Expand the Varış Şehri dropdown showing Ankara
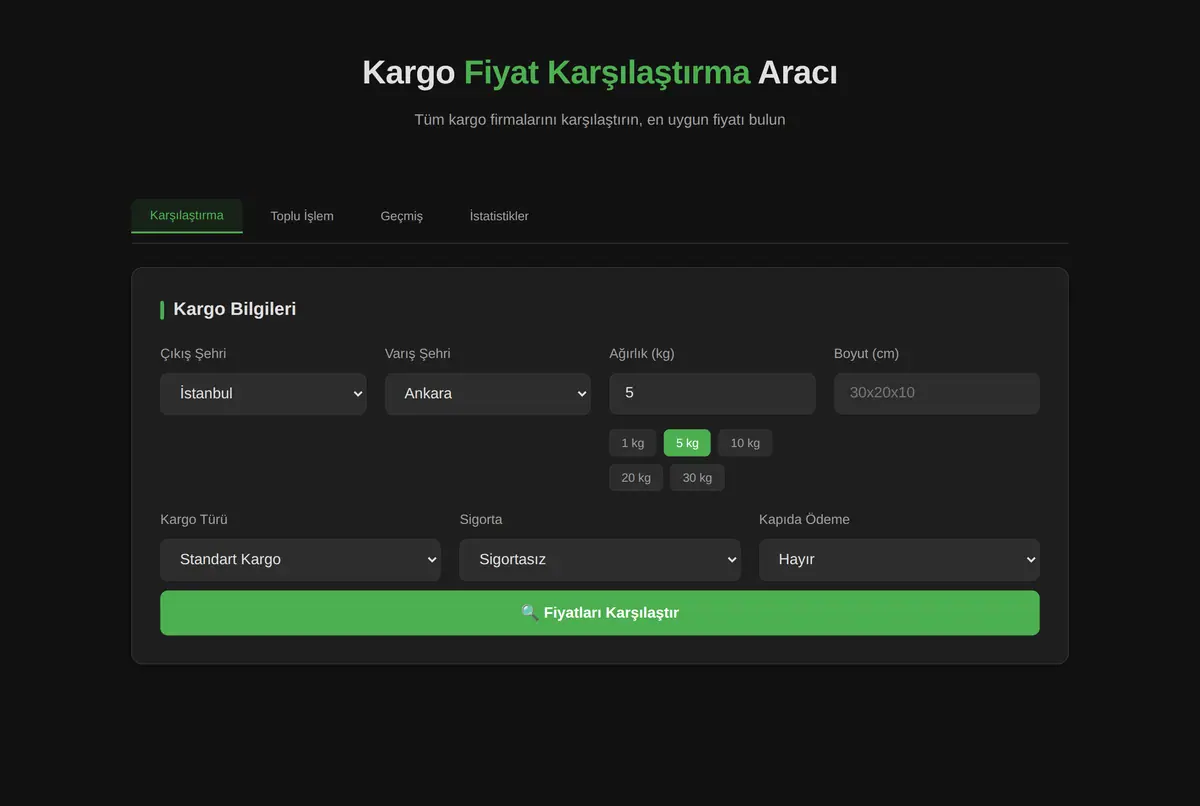Screen dimensions: 1200x806 click(x=488, y=394)
